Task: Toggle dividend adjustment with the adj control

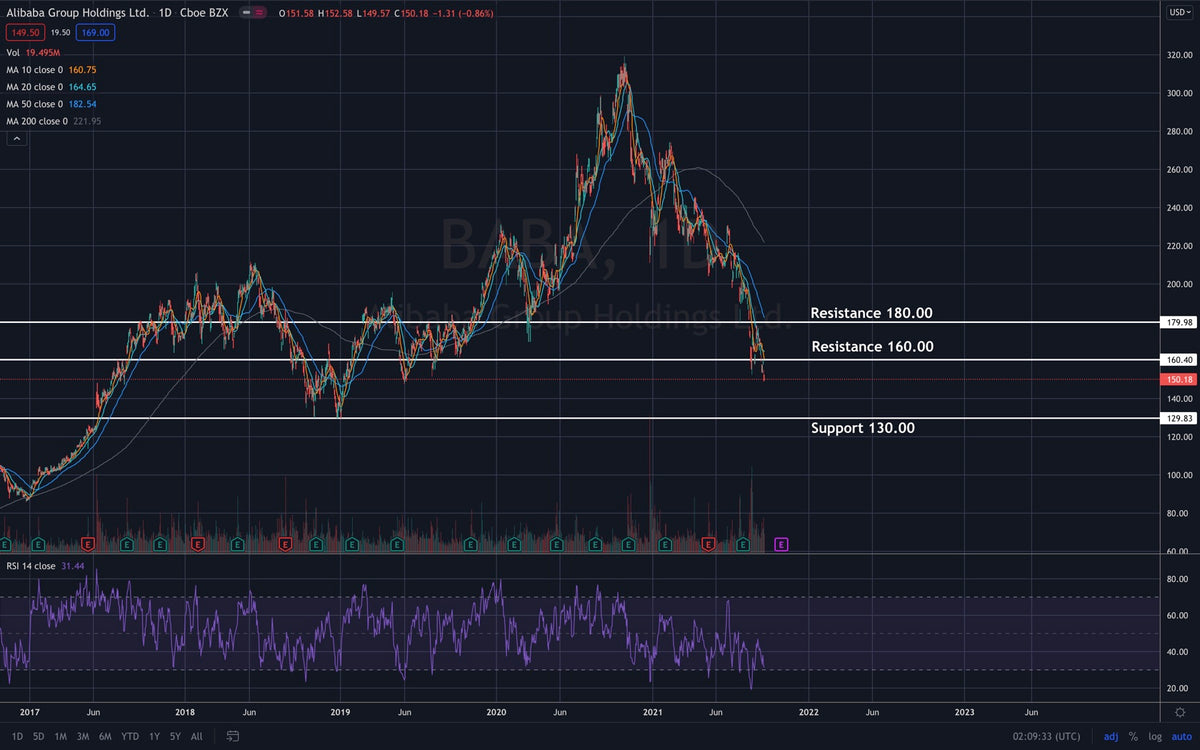Action: pos(1111,736)
